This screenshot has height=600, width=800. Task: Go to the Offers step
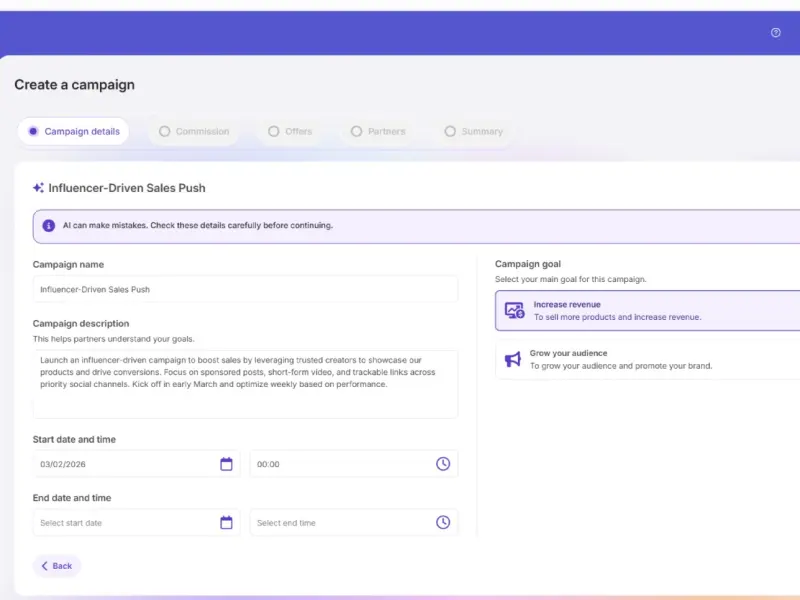290,132
